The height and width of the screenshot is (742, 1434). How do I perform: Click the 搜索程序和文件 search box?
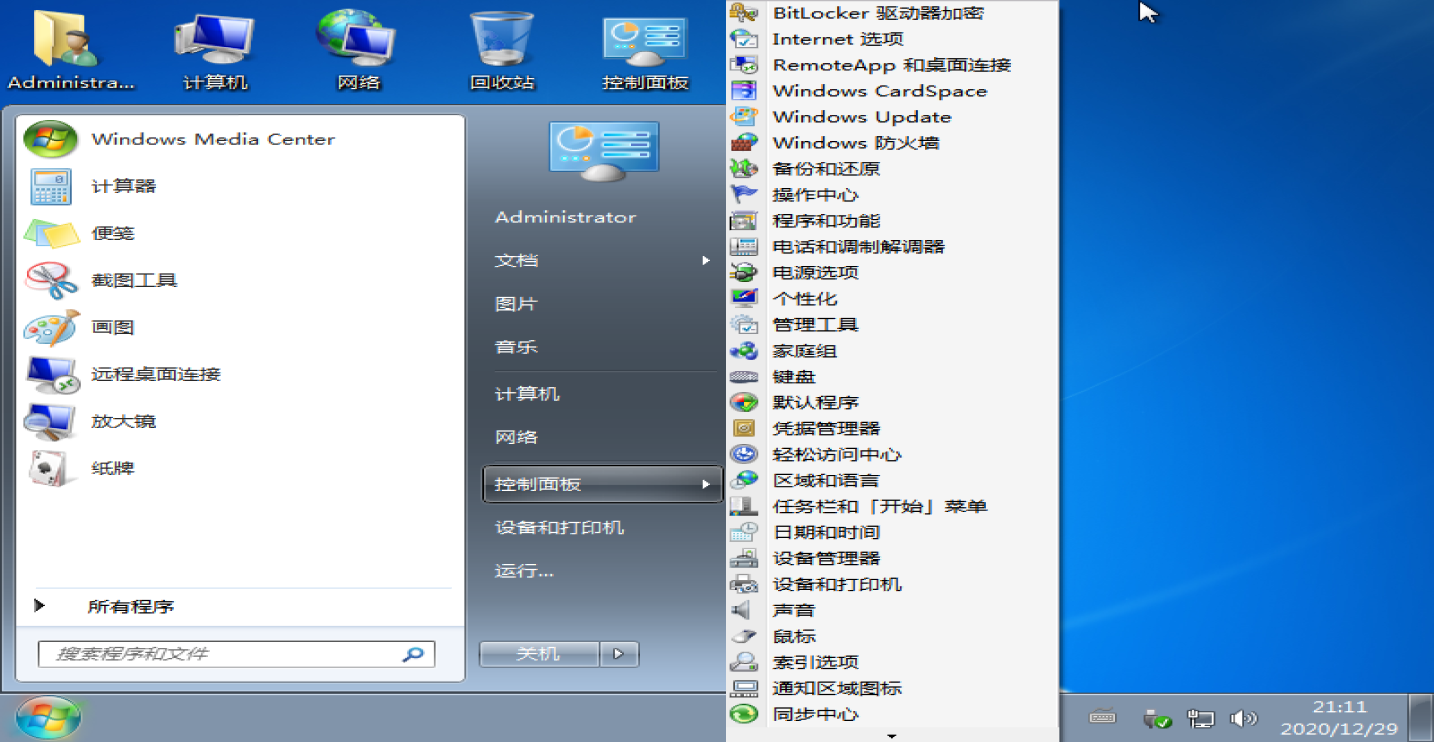pyautogui.click(x=236, y=654)
